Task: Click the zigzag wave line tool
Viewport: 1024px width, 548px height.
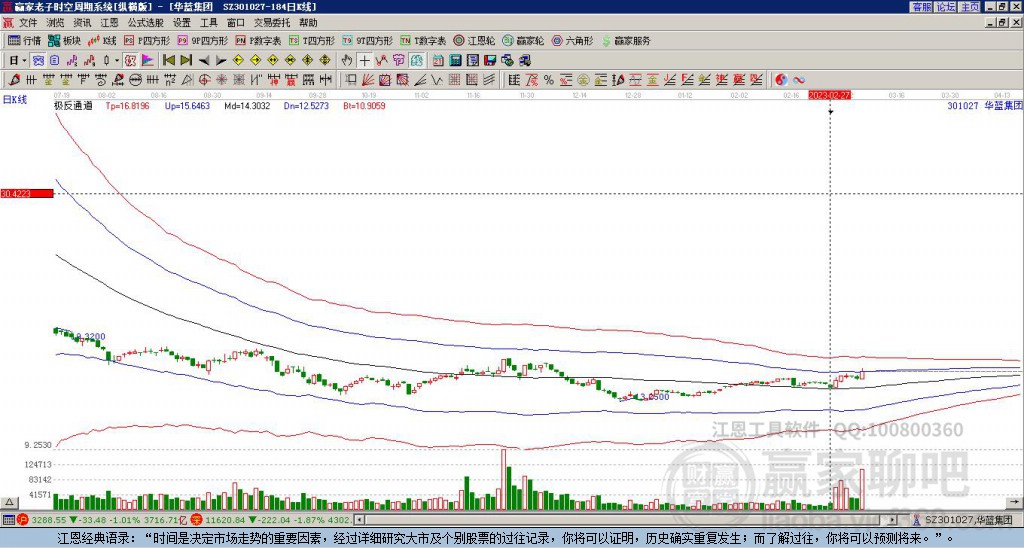Action: tap(435, 80)
